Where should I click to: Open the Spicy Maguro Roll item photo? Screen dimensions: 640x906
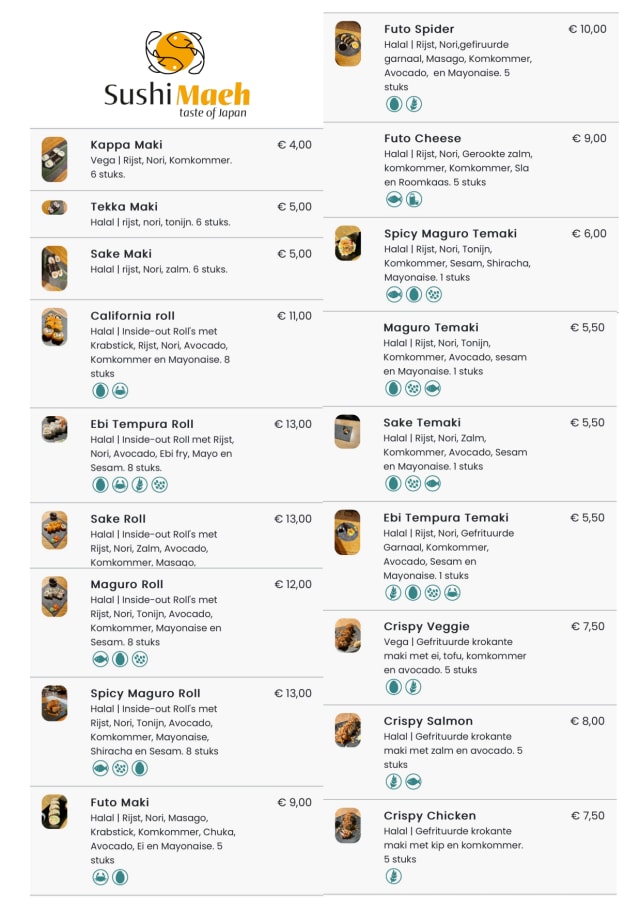pos(54,703)
